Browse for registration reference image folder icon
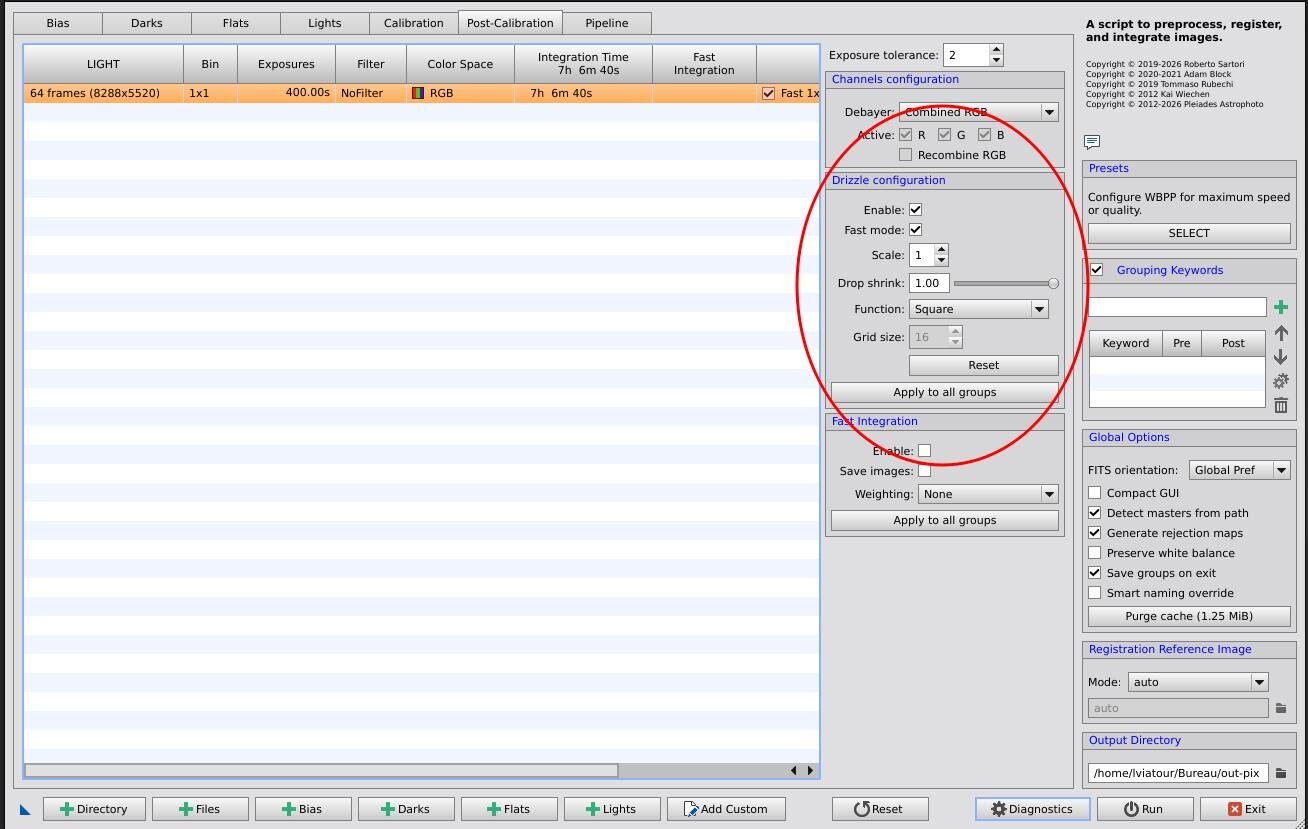 pos(1280,708)
